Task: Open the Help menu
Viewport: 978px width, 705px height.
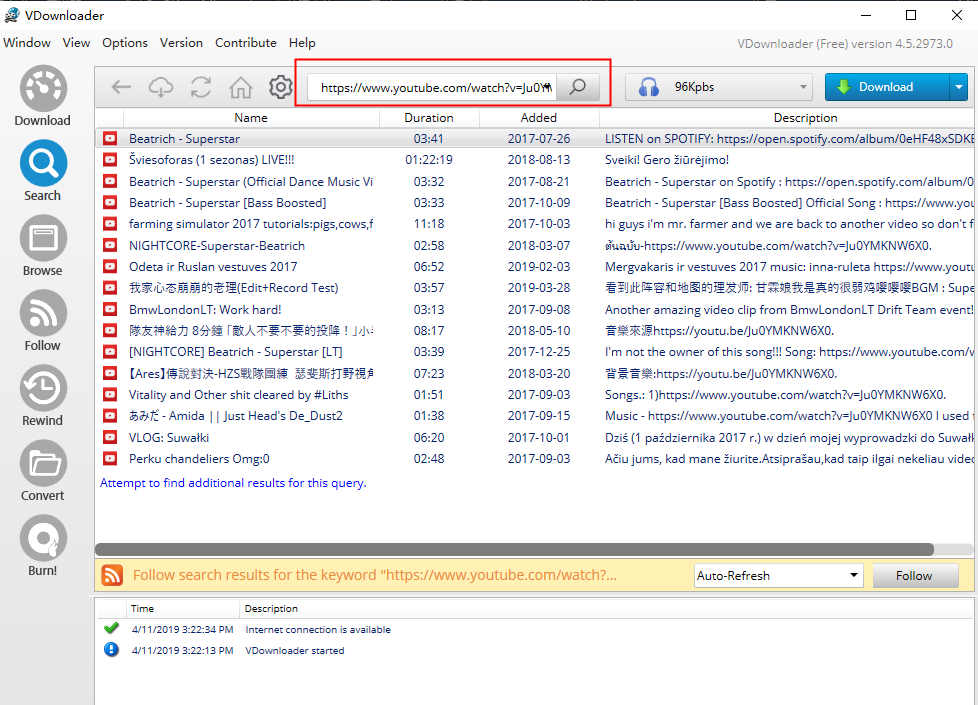Action: click(x=302, y=43)
